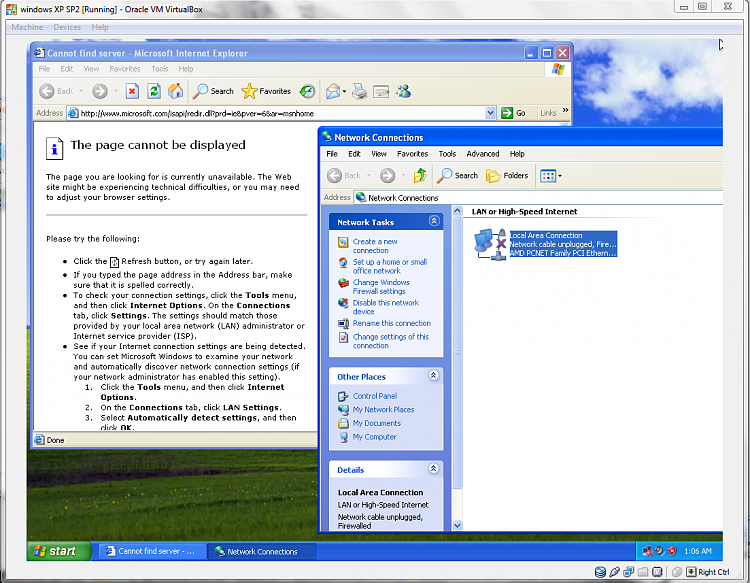Click the Home icon in Internet Explorer
750x583 pixels.
click(176, 91)
